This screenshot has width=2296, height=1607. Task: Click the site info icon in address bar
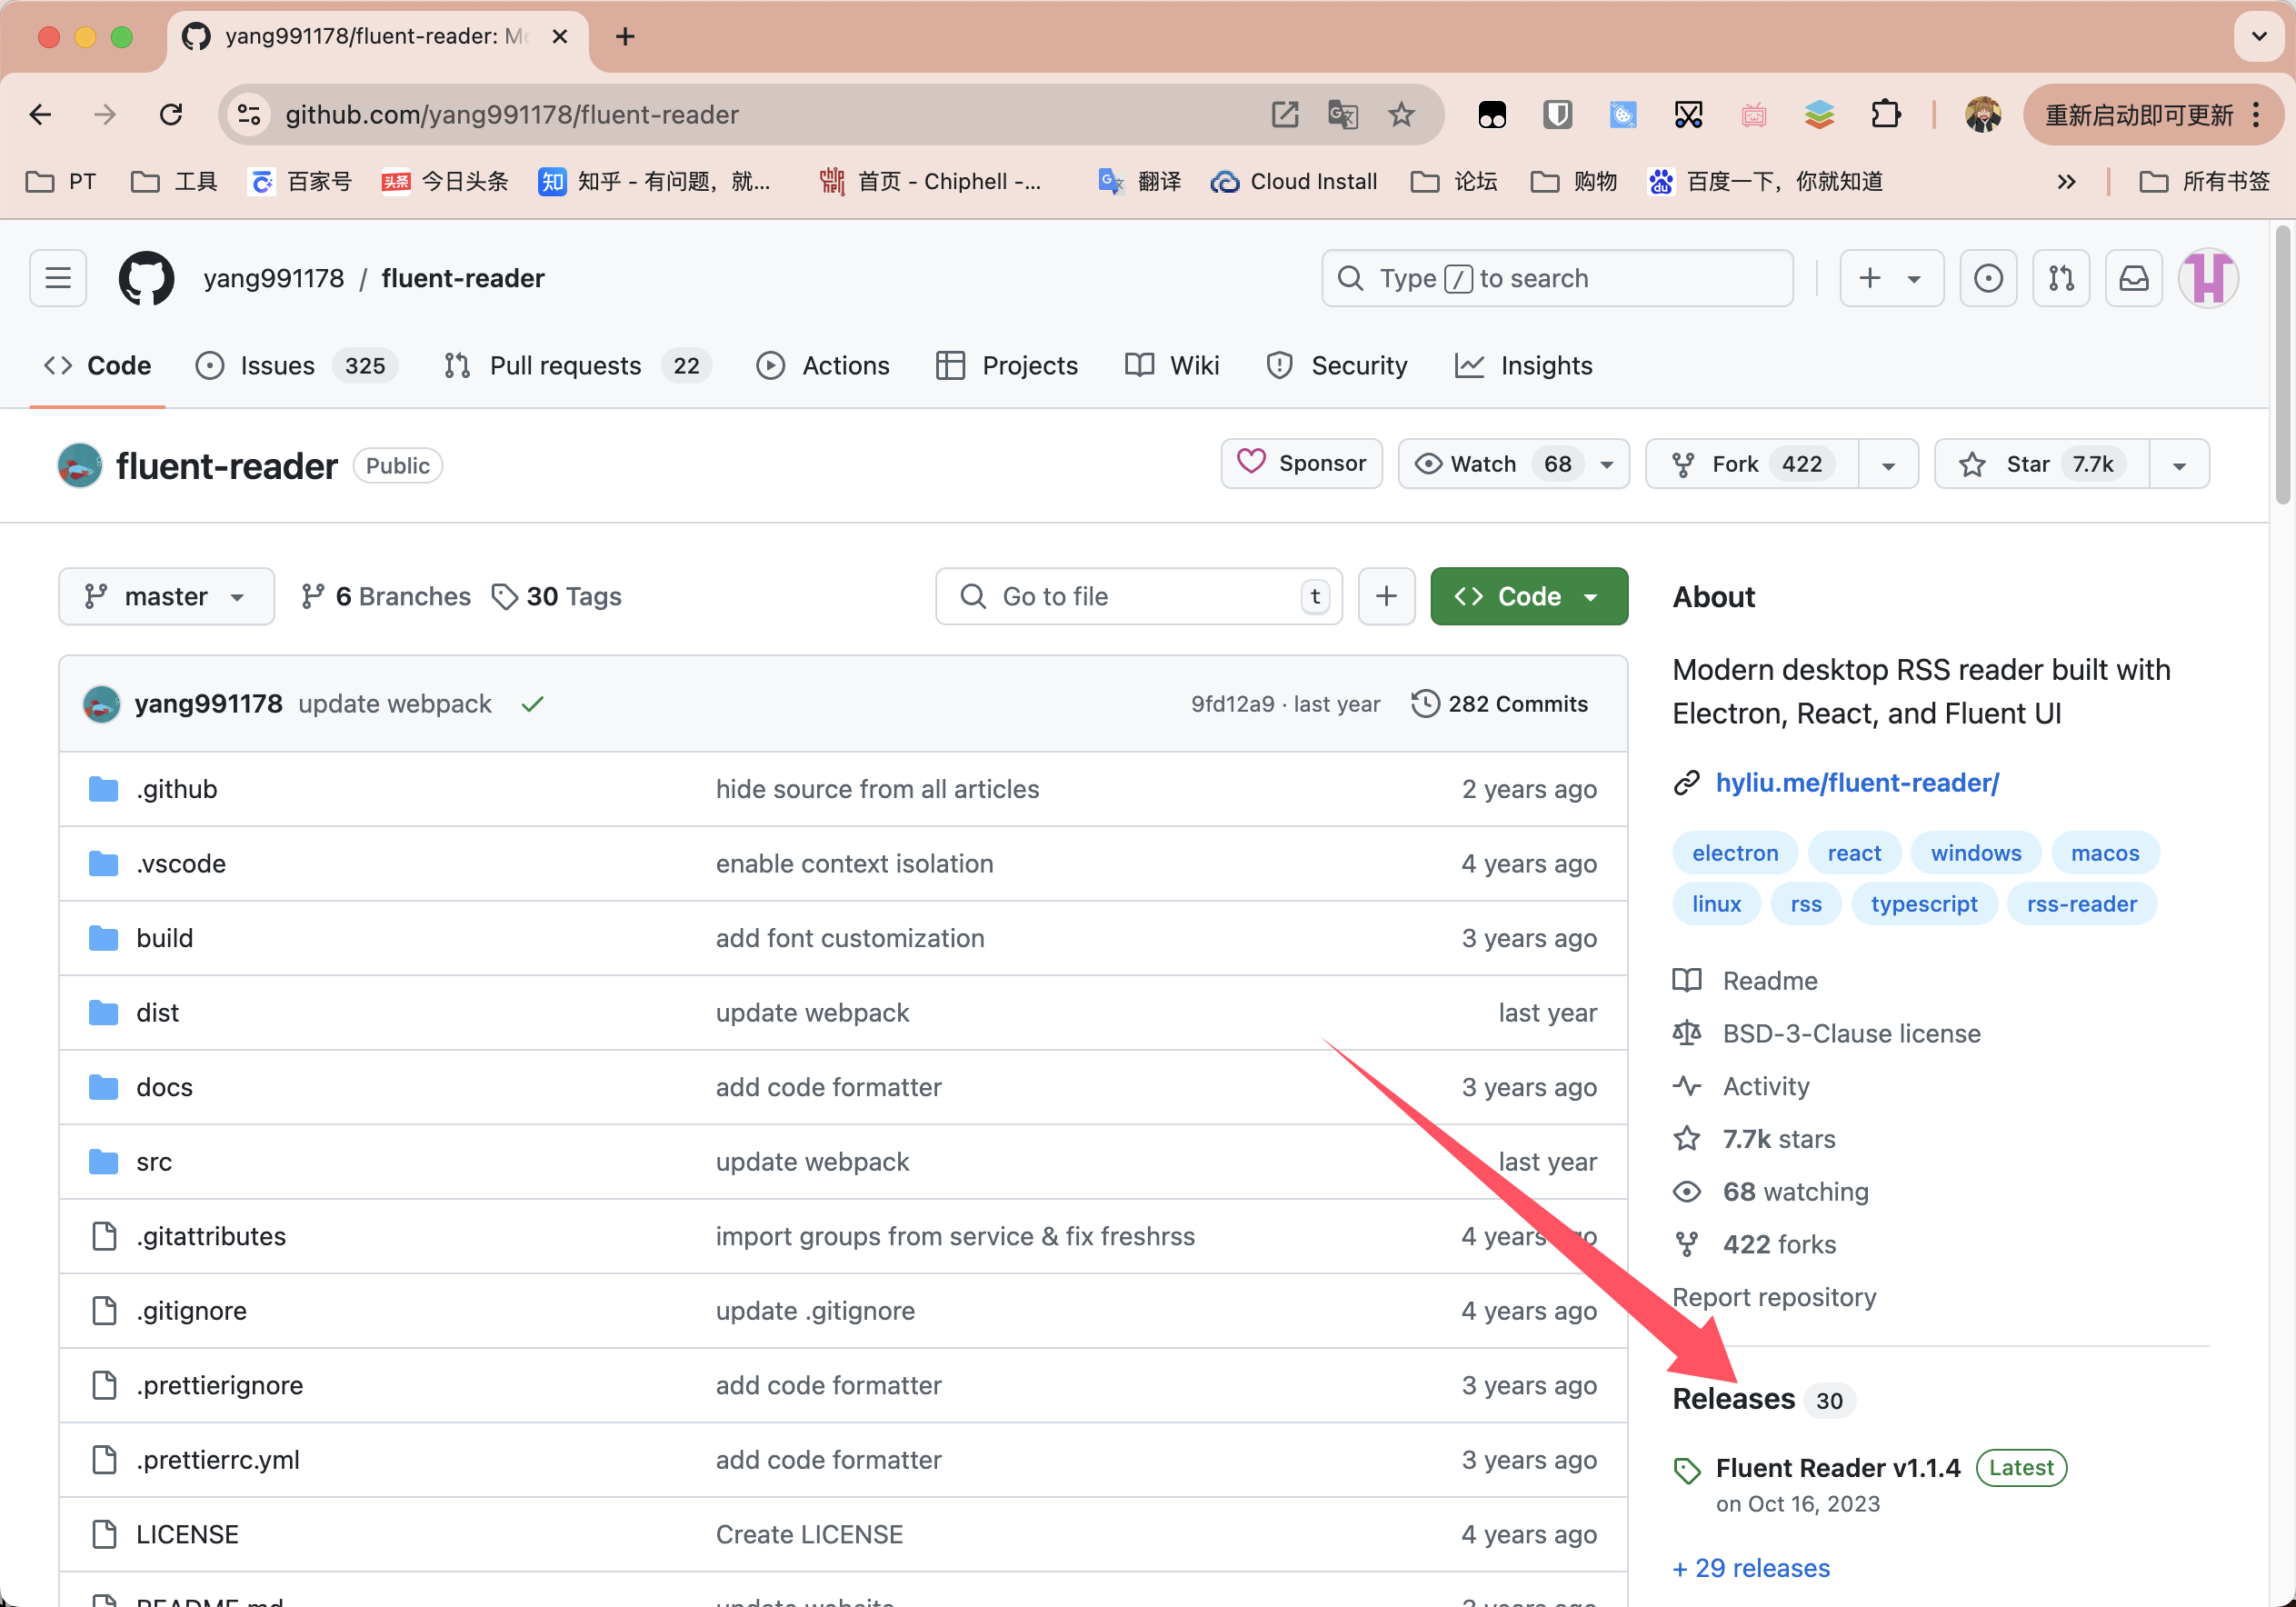(249, 115)
